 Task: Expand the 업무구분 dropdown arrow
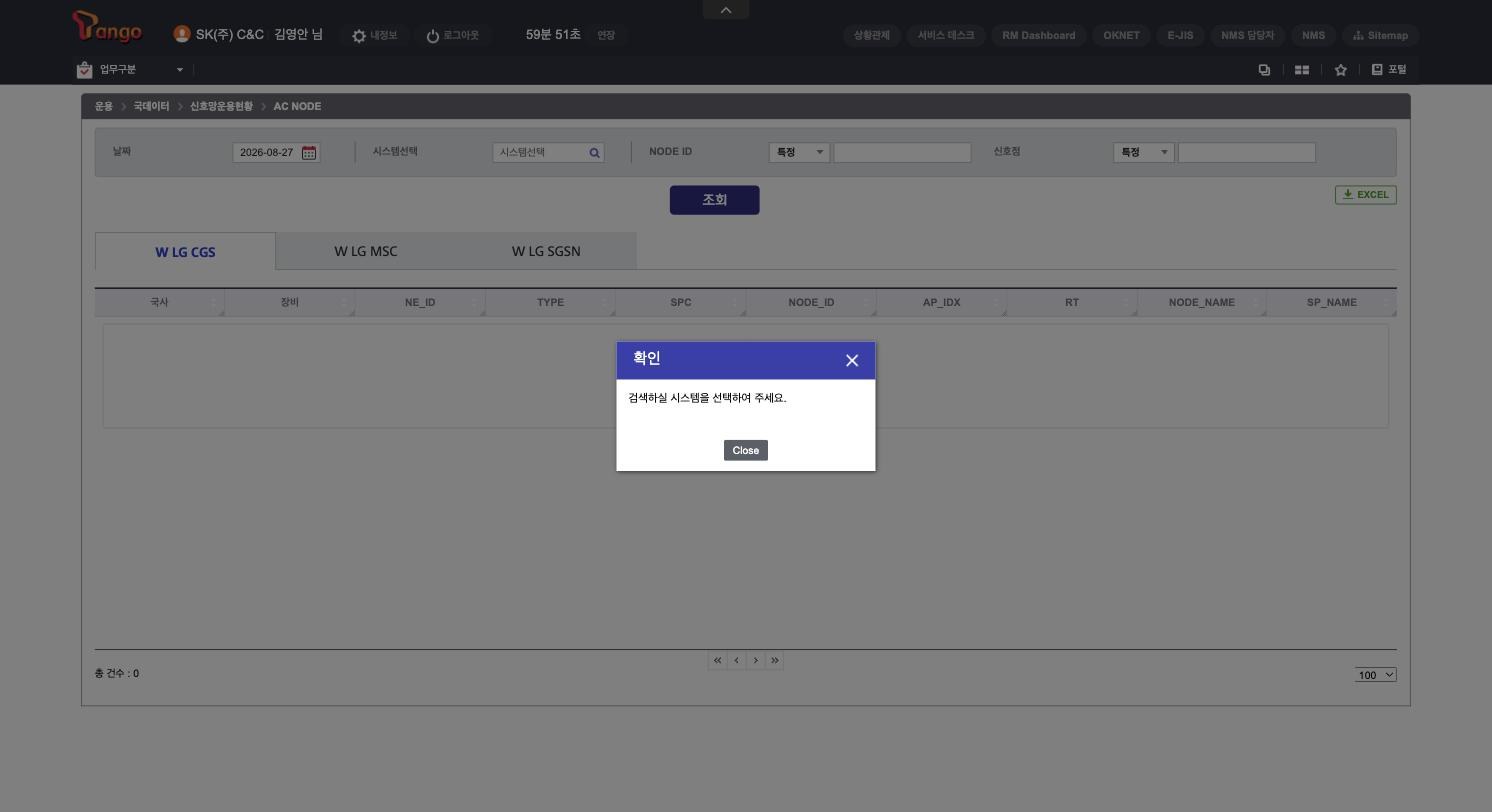coord(180,70)
